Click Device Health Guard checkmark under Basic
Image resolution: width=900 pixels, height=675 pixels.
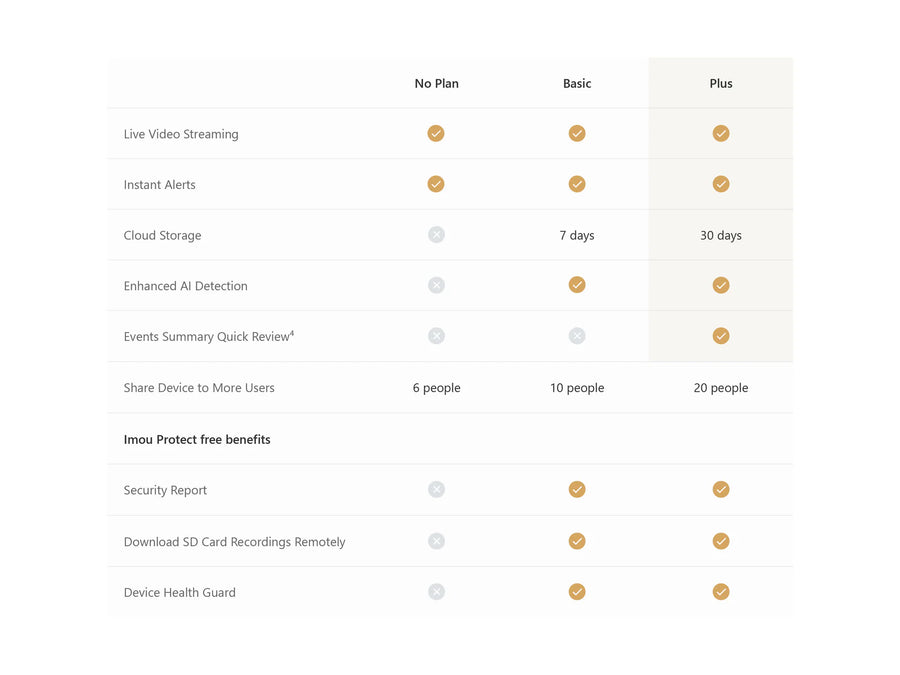(577, 592)
